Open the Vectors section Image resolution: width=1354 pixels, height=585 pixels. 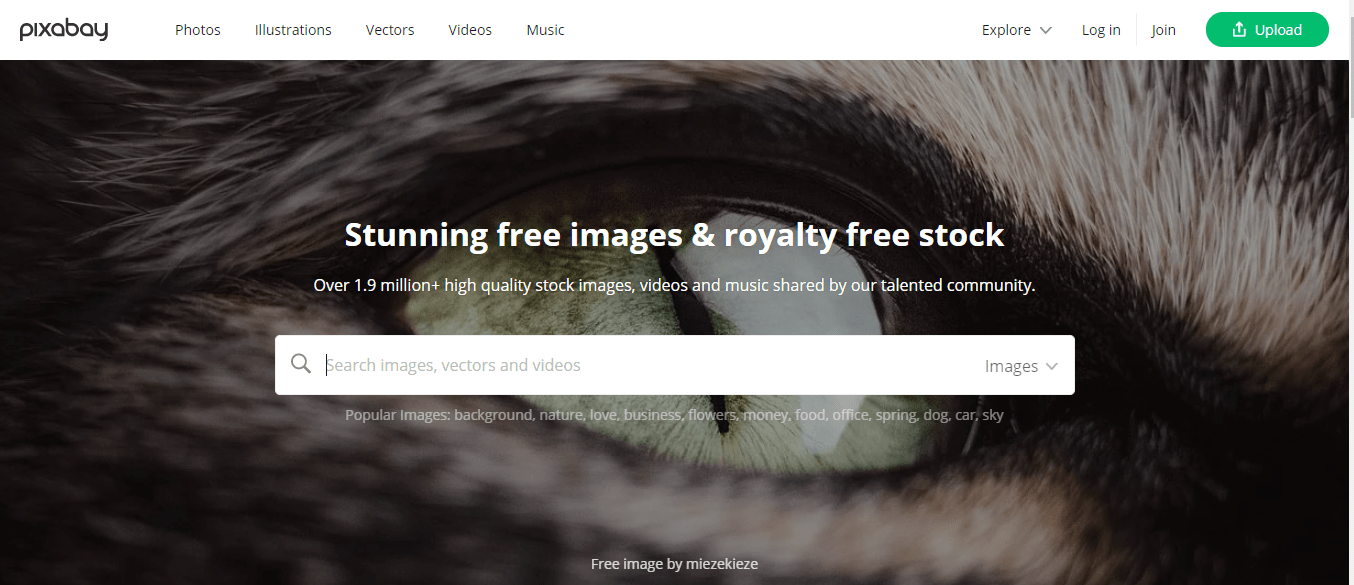(390, 30)
